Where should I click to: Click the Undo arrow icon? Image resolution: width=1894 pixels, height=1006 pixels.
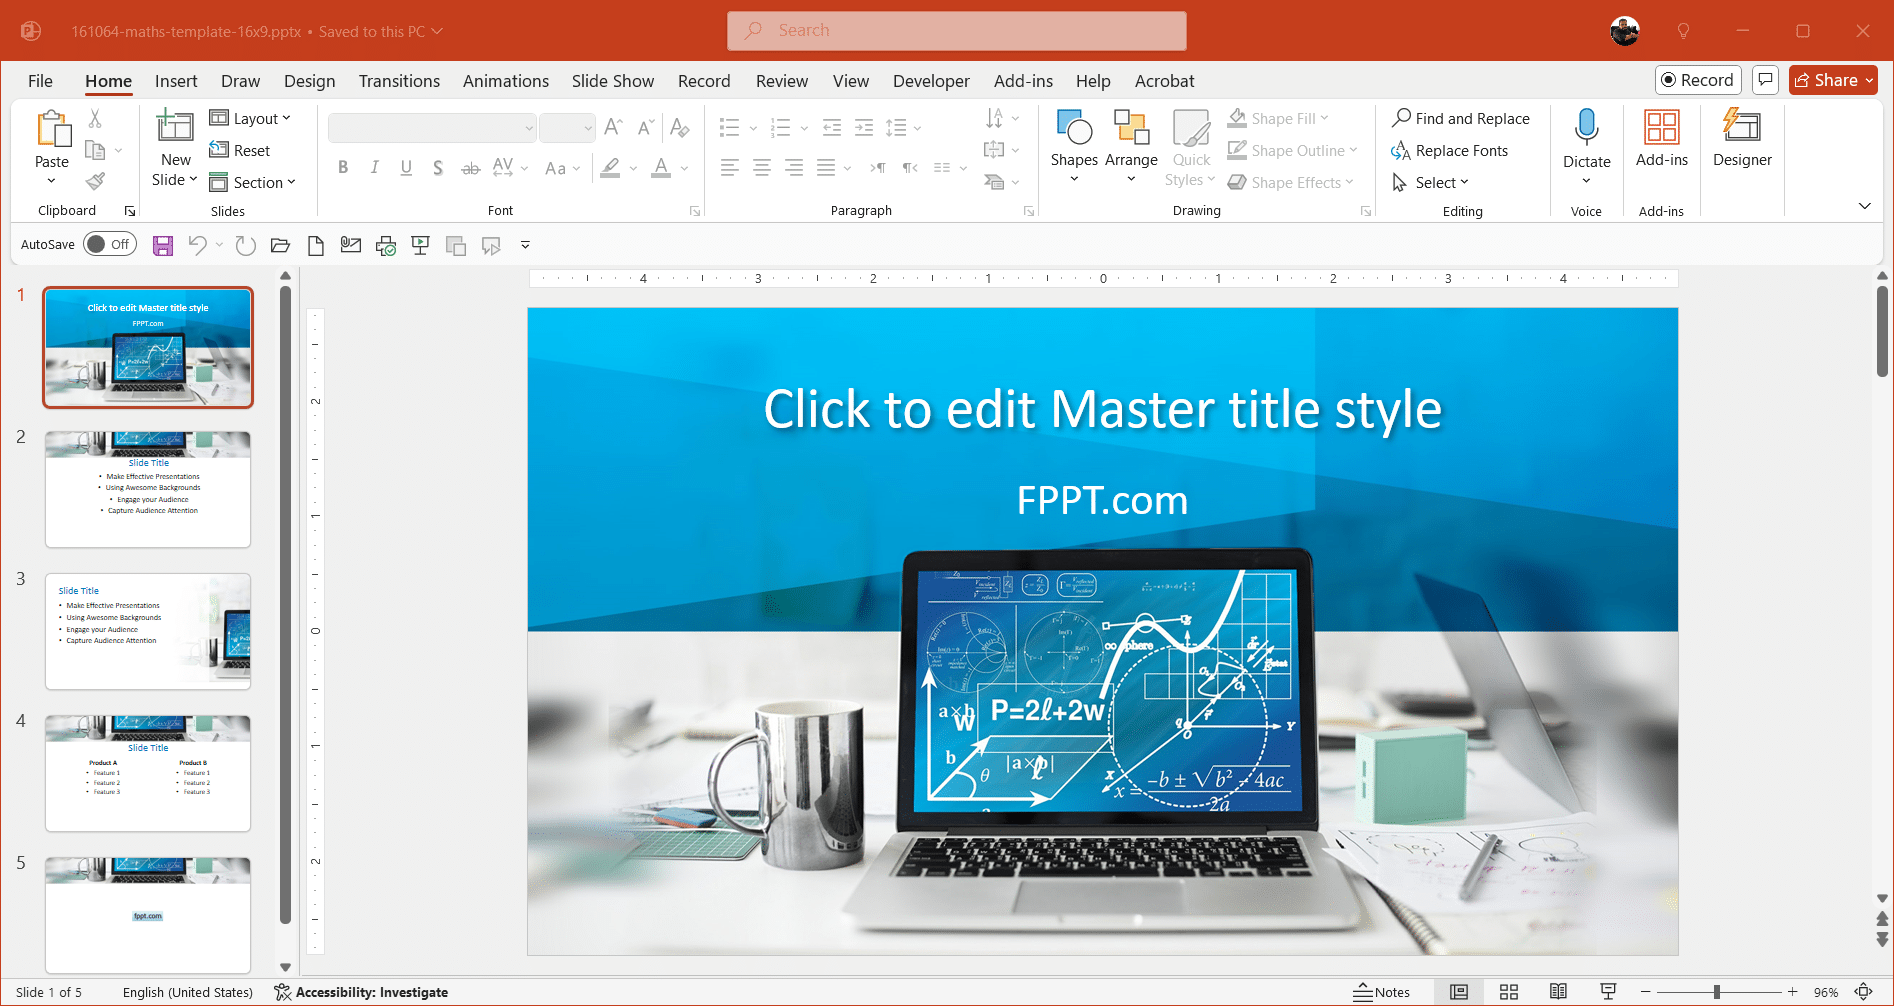tap(197, 245)
